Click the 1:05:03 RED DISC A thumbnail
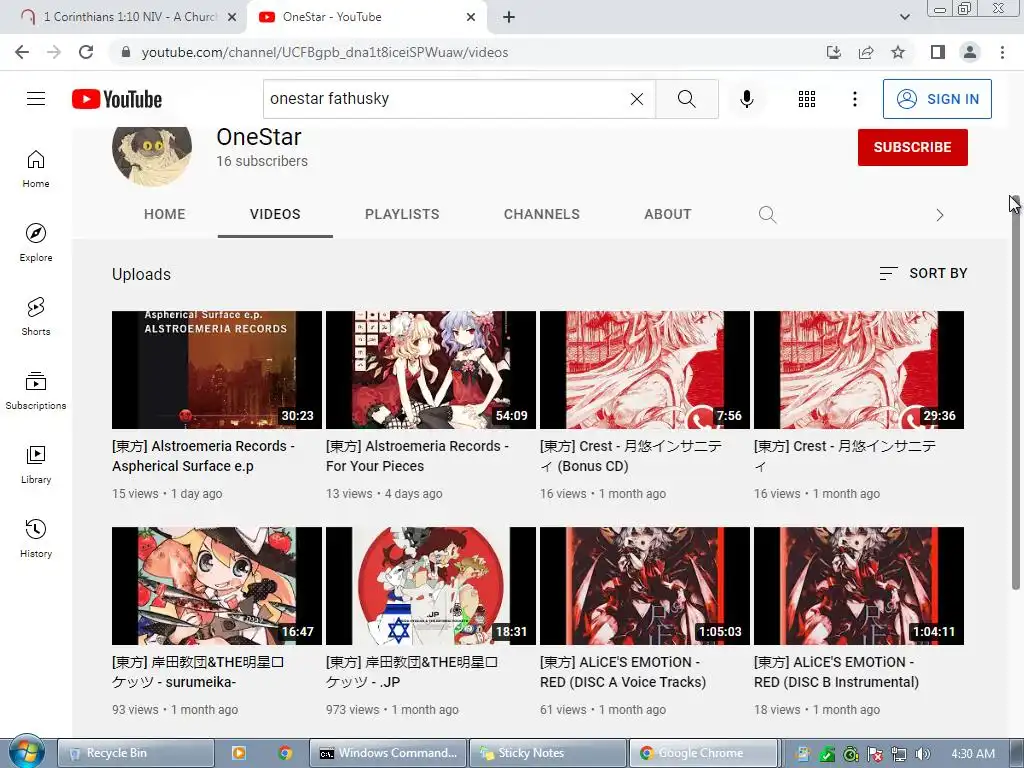Screen dimensions: 1024x768 click(x=645, y=586)
